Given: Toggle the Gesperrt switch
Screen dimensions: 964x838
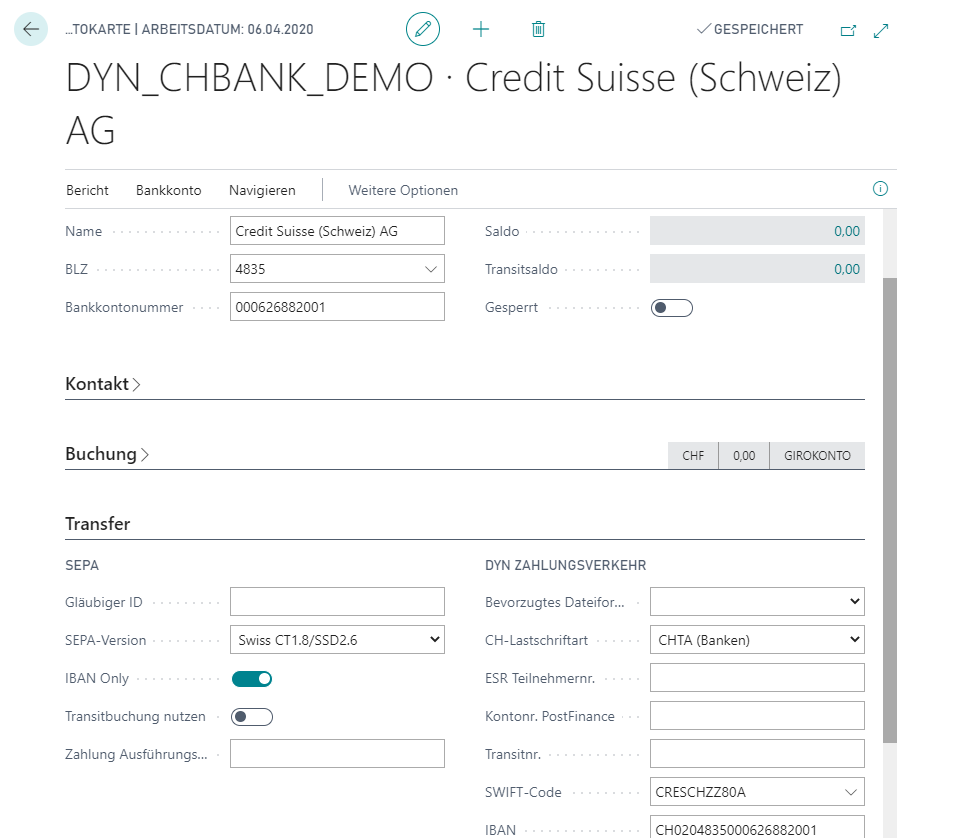Looking at the screenshot, I should 671,308.
